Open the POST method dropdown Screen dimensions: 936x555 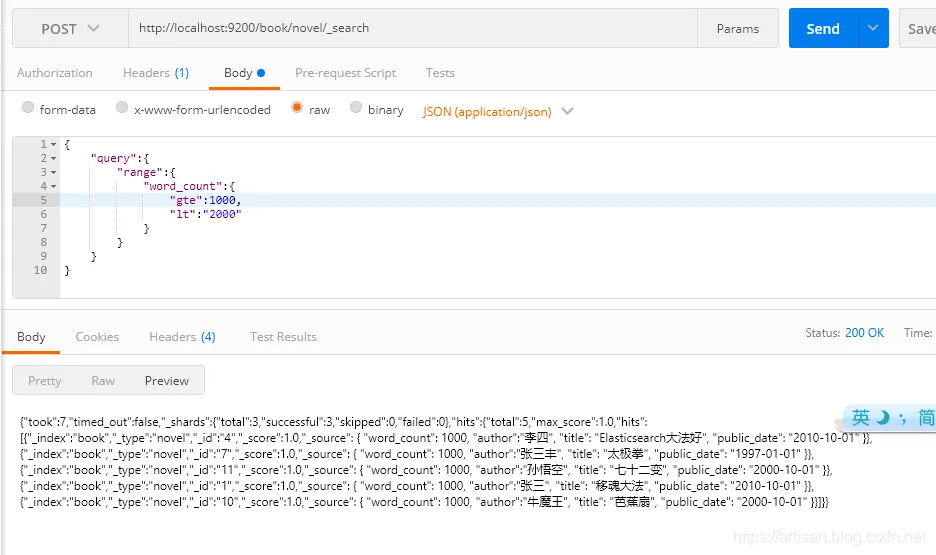pyautogui.click(x=70, y=29)
